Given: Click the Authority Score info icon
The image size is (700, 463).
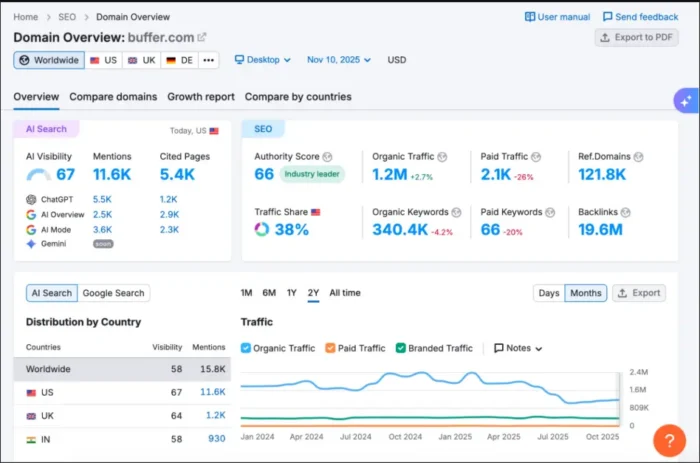Looking at the screenshot, I should 328,157.
